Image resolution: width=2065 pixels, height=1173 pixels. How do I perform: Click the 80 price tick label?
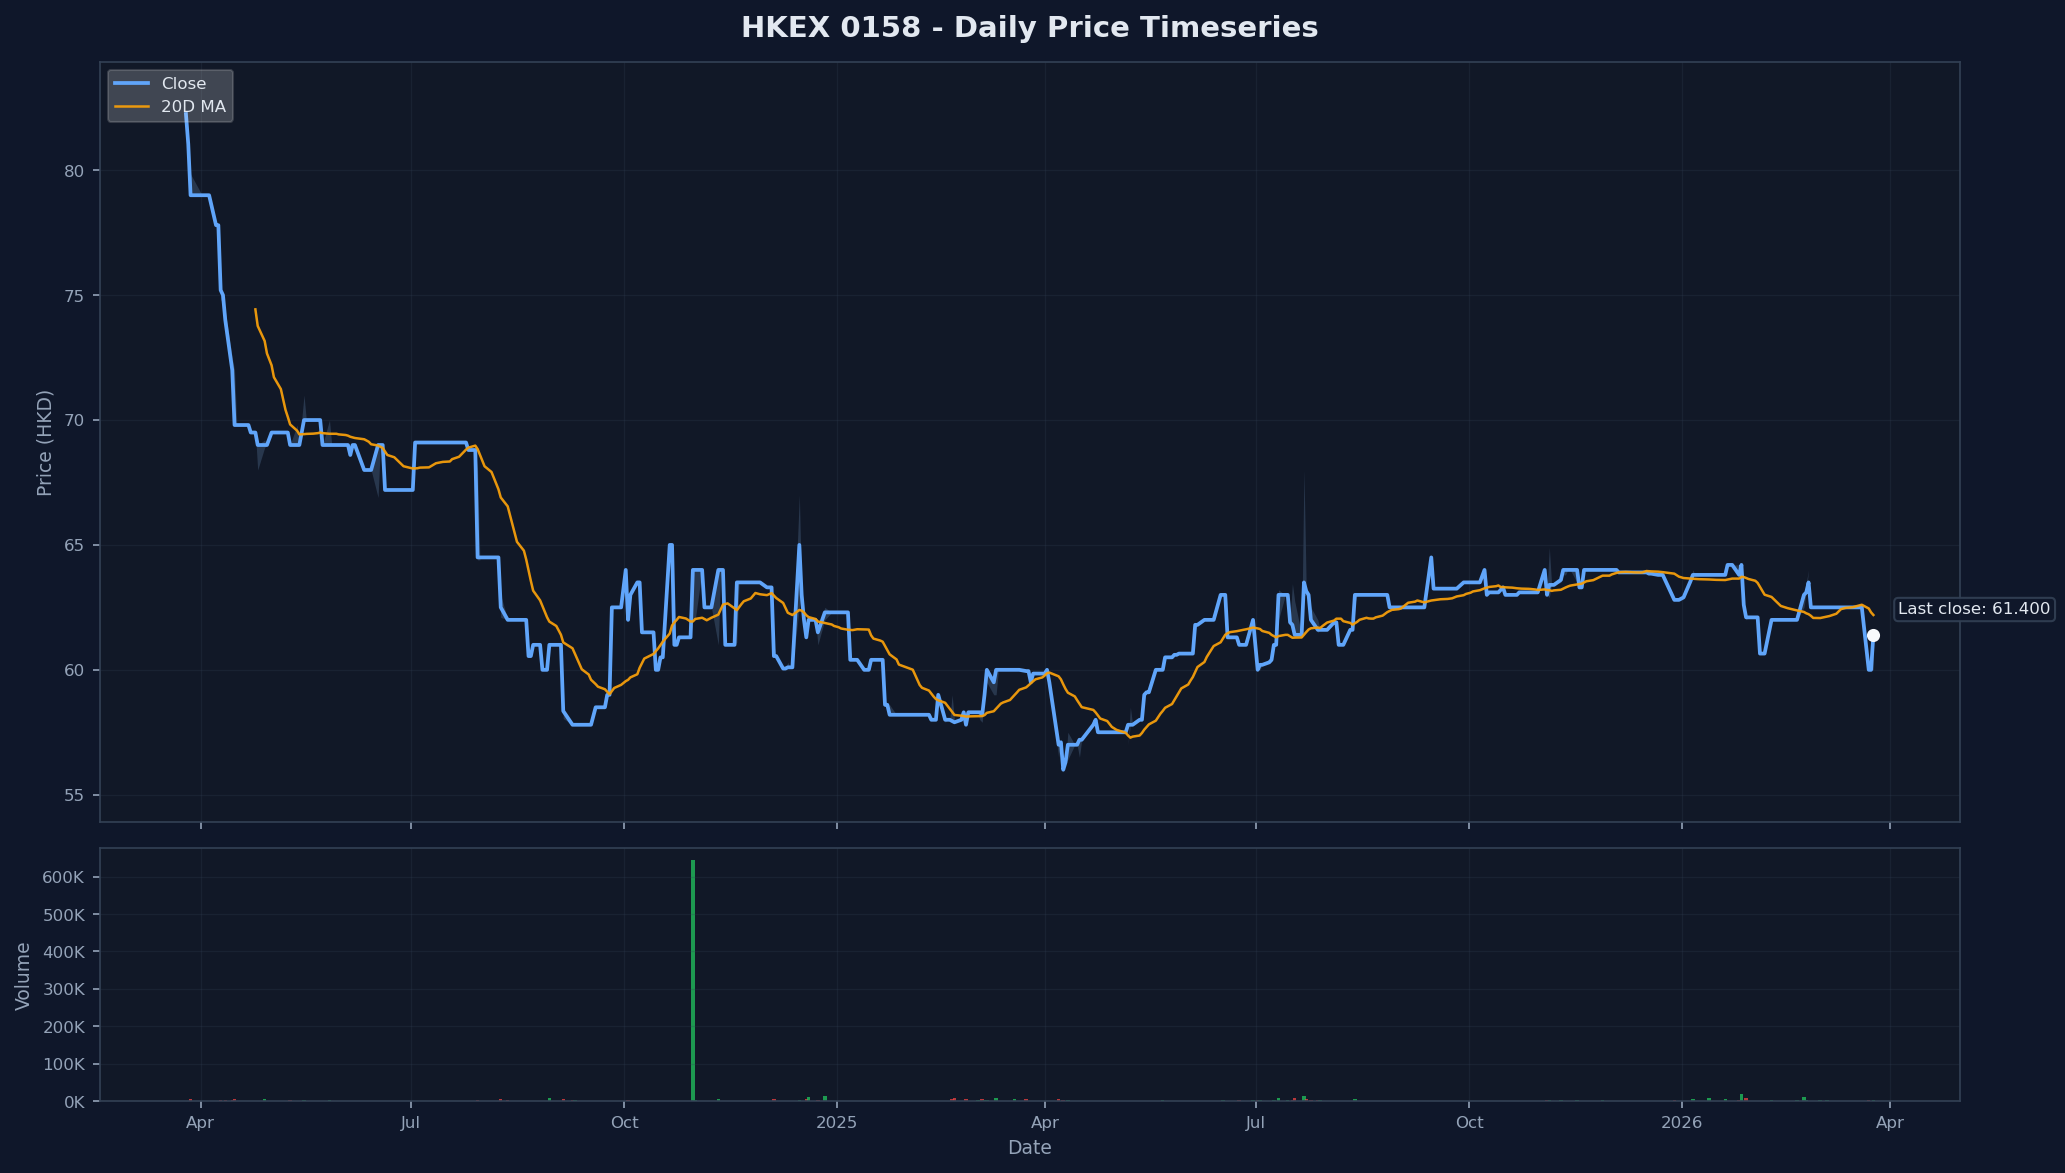(74, 171)
